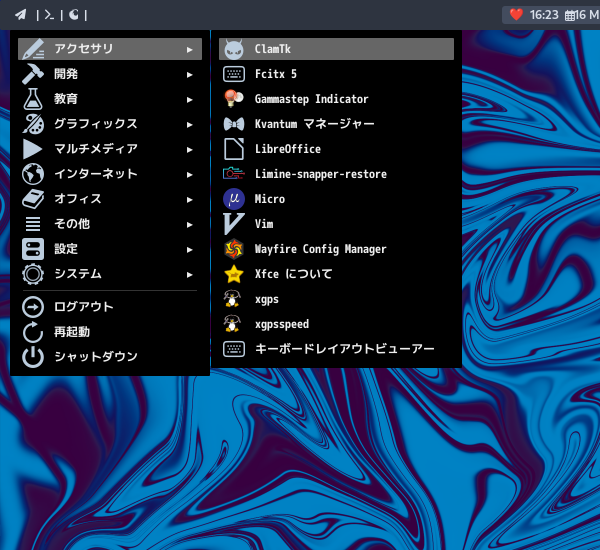The image size is (600, 550).
Task: Choose マルチメディア from the menu
Action: click(110, 149)
